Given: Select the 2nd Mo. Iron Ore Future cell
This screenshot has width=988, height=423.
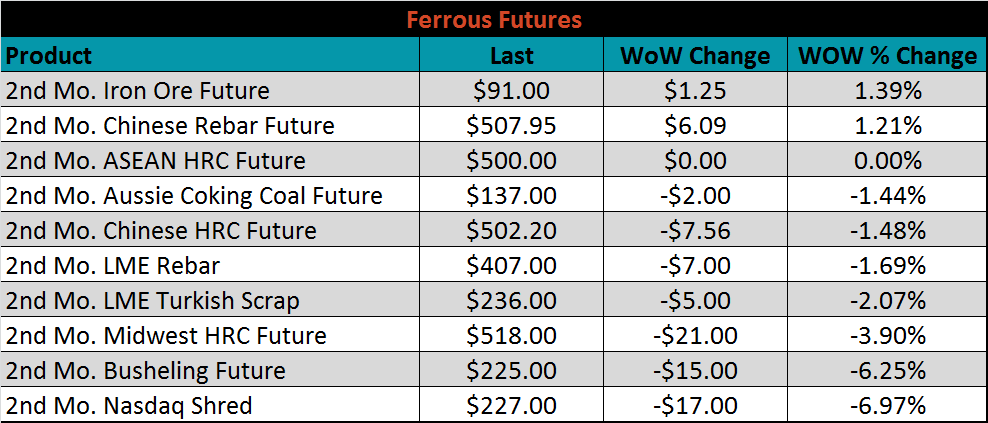Looking at the screenshot, I should (210, 90).
